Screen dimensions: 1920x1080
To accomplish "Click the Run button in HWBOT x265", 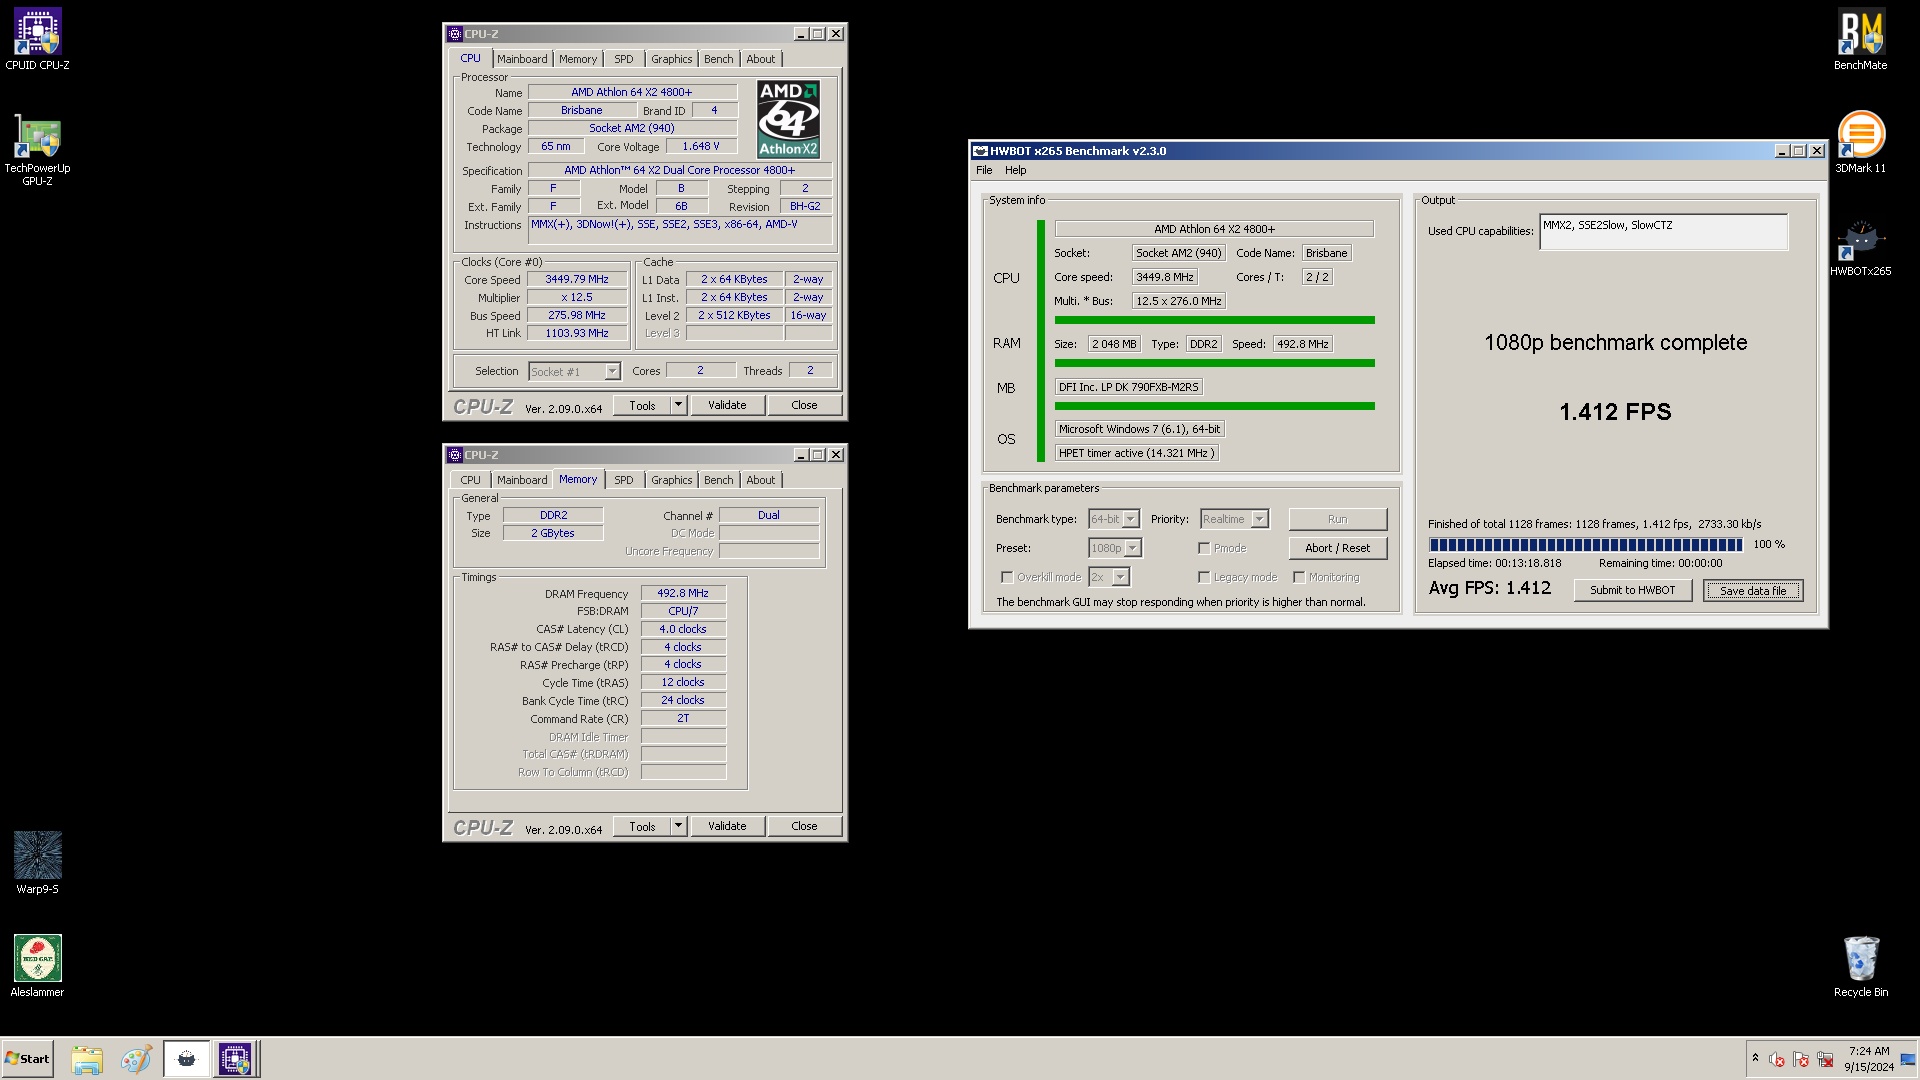I will (1337, 519).
